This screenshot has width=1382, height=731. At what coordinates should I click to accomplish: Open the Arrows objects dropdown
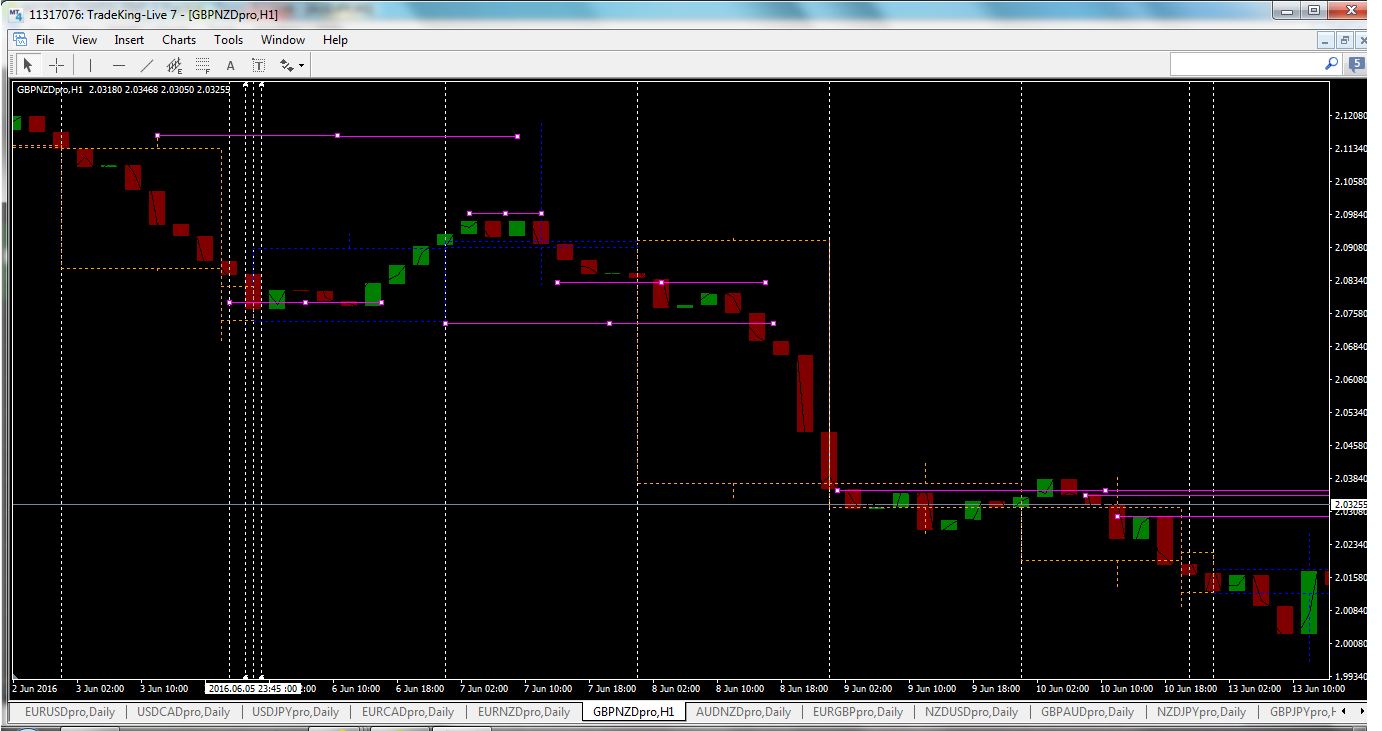point(288,64)
